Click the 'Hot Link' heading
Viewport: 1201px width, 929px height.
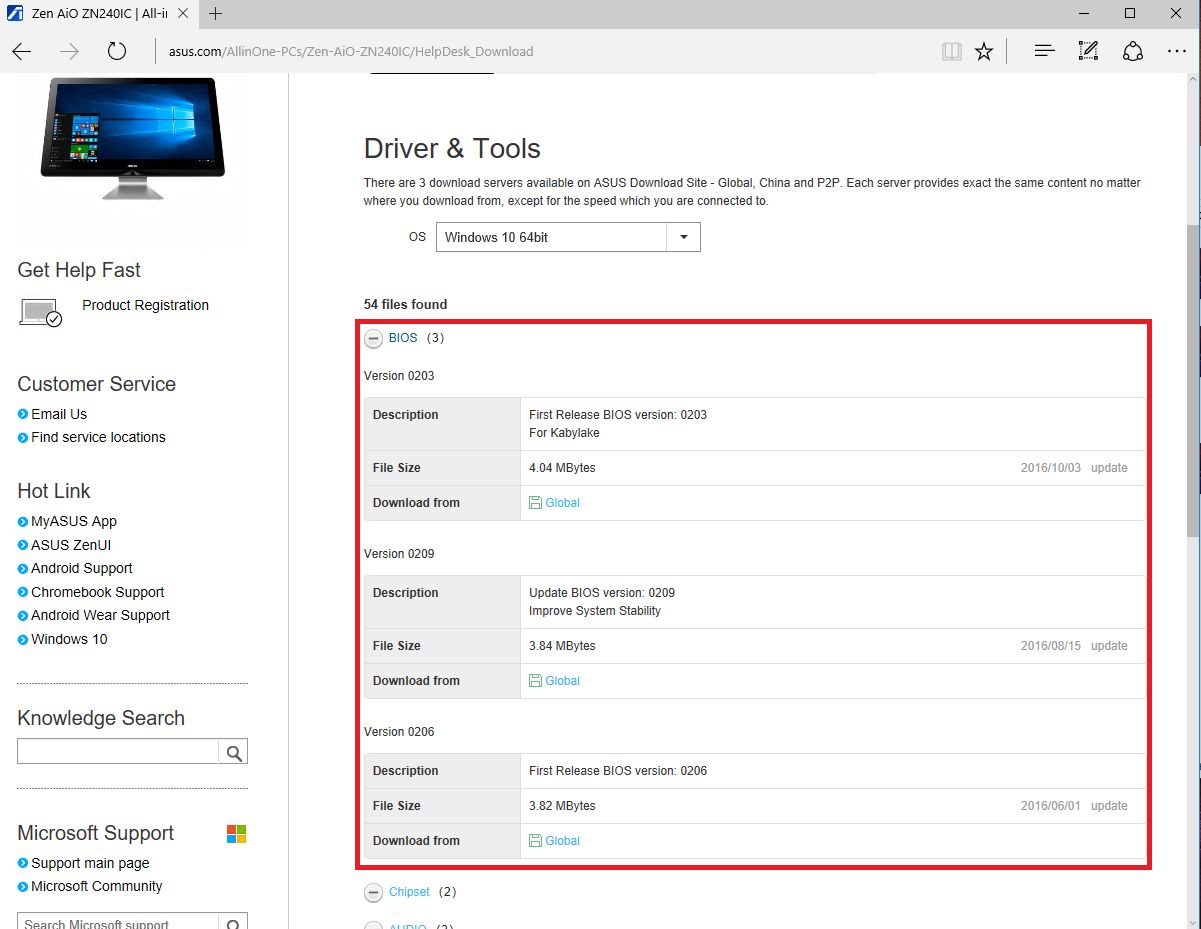tap(54, 491)
